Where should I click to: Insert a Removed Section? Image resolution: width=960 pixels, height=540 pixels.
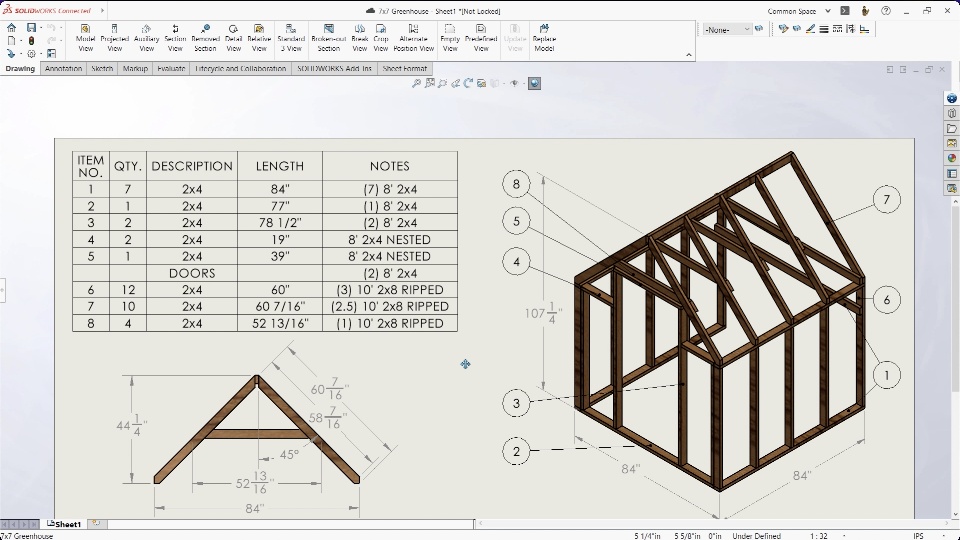(205, 38)
